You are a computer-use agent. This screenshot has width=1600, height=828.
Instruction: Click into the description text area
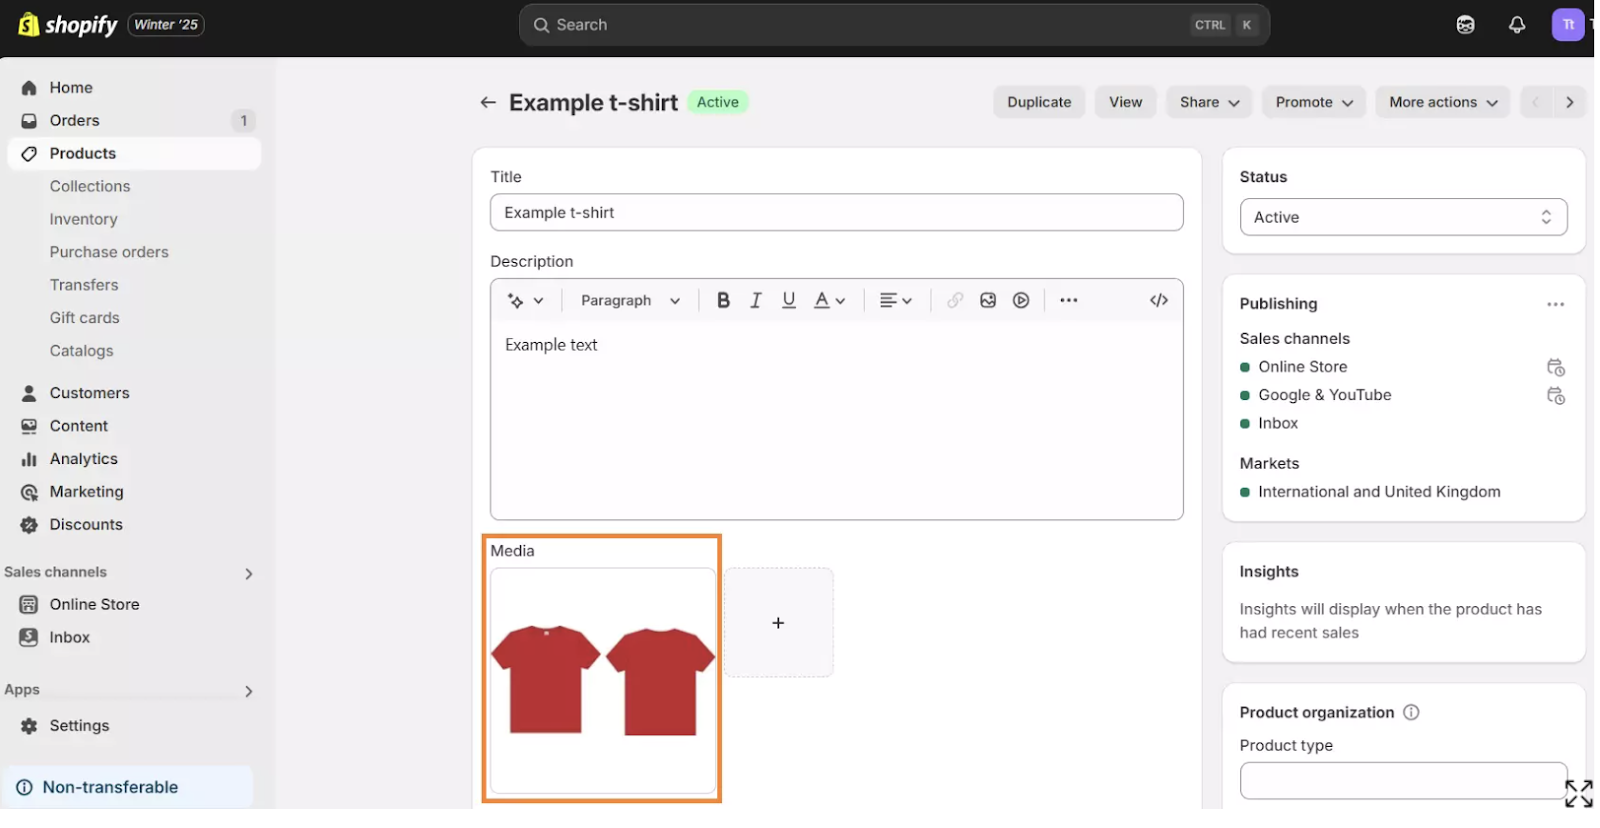pyautogui.click(x=836, y=419)
